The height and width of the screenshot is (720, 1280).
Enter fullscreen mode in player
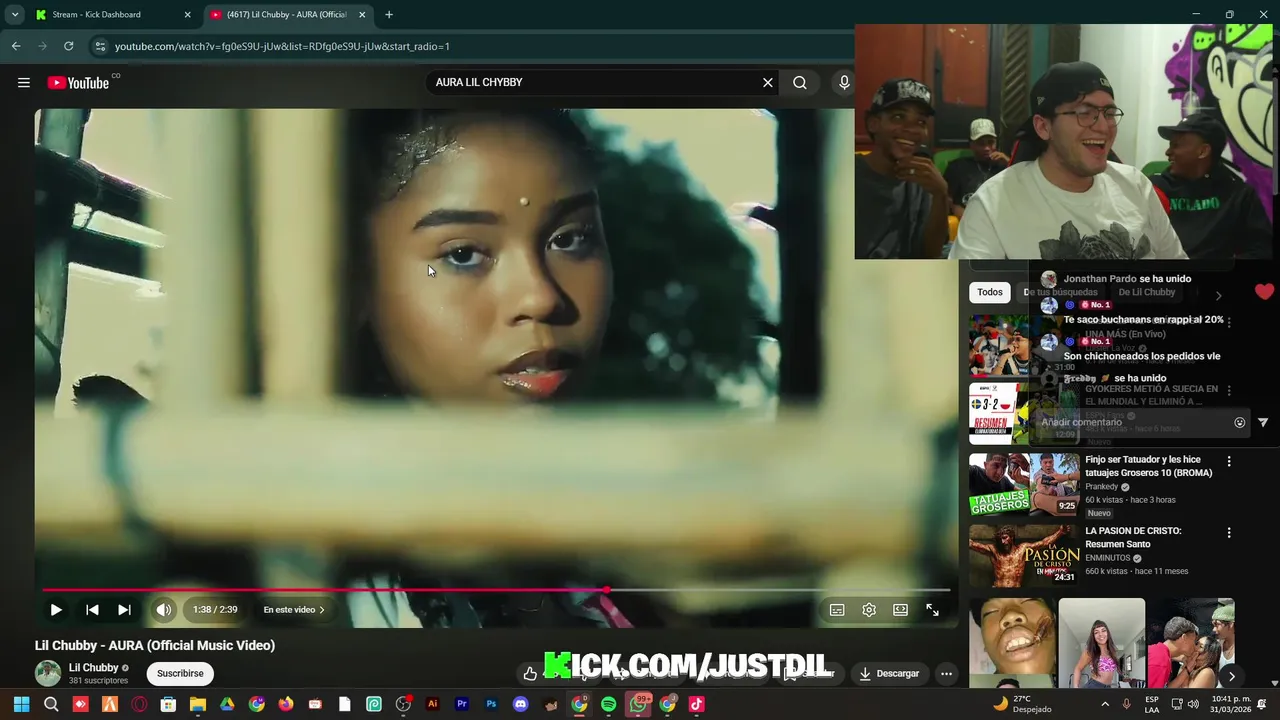click(x=932, y=609)
